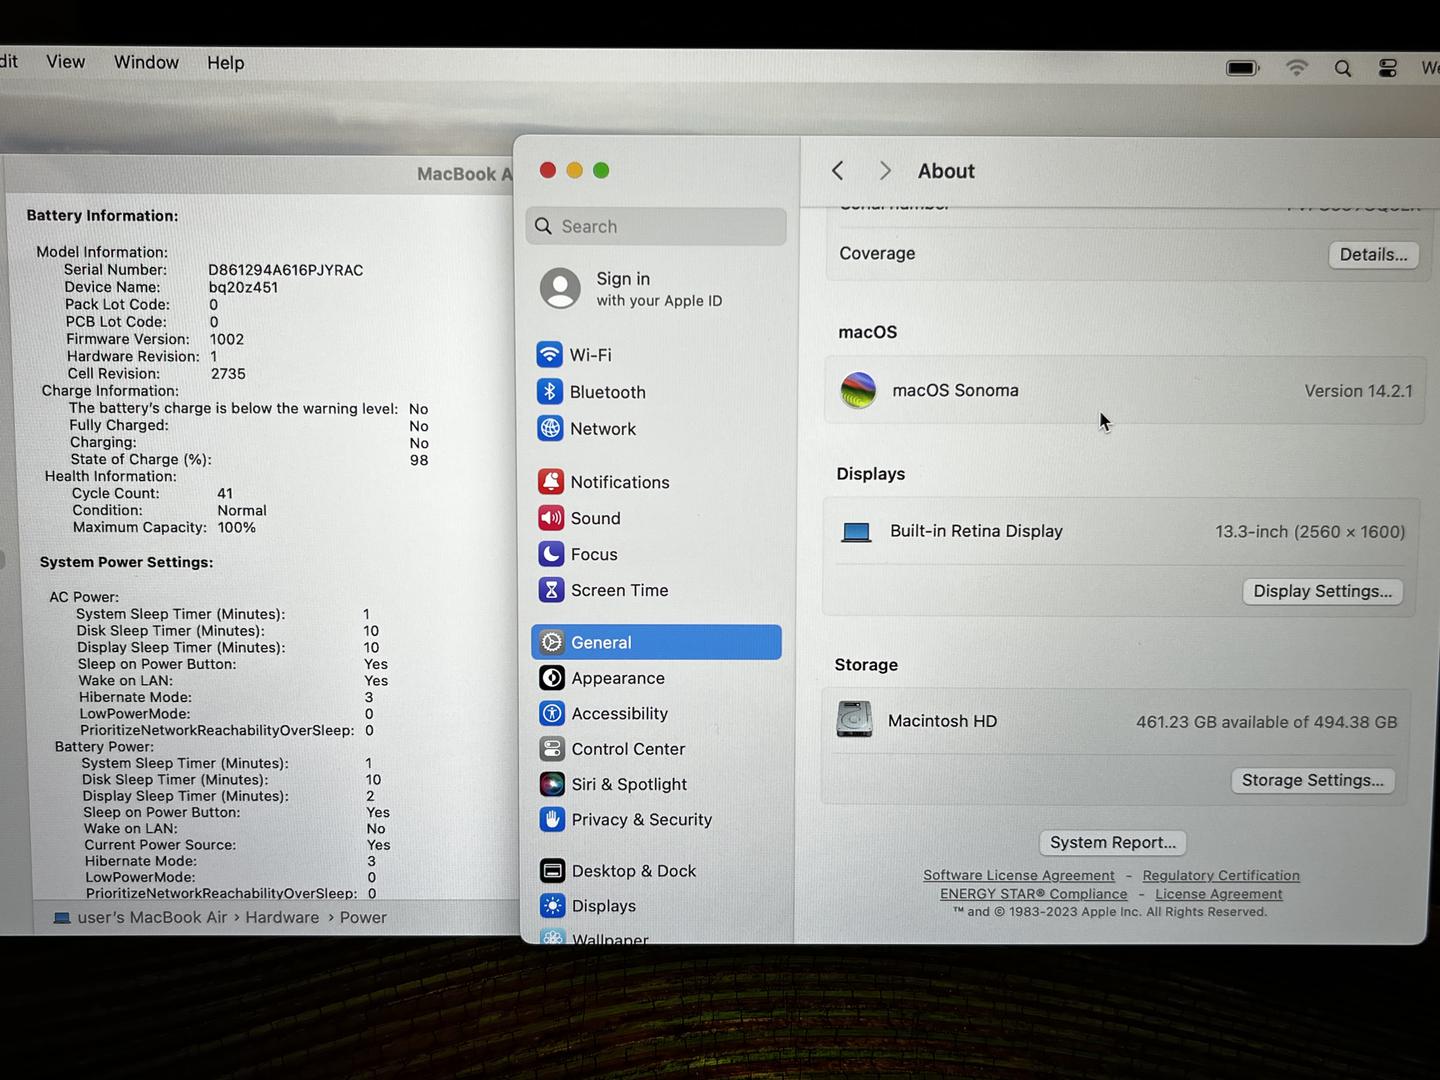Click the battery status icon in menu bar

point(1243,68)
